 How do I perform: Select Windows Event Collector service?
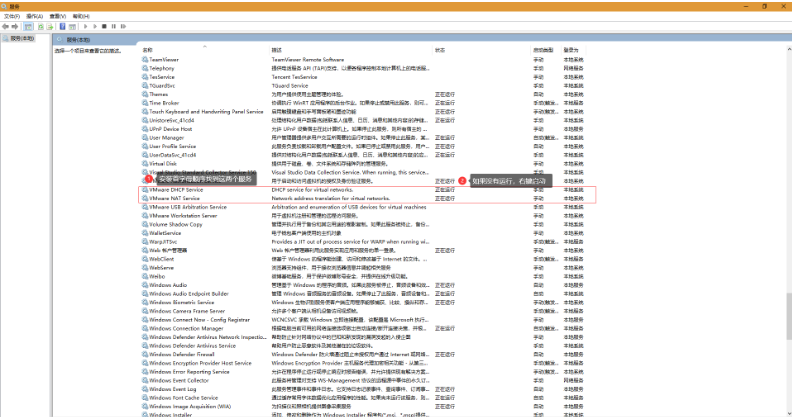179,381
